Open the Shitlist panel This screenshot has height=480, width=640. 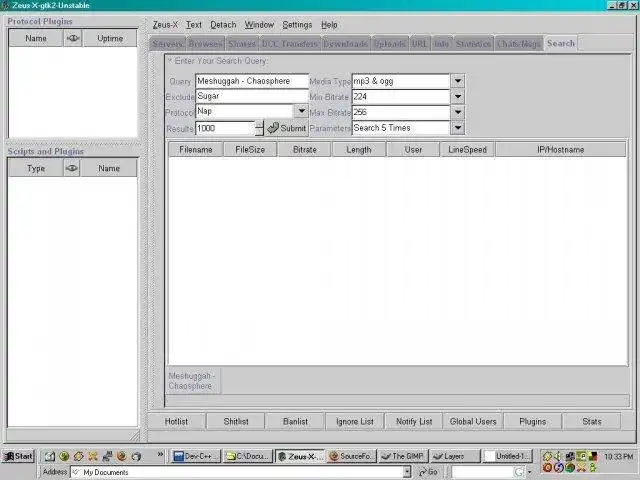click(x=236, y=421)
